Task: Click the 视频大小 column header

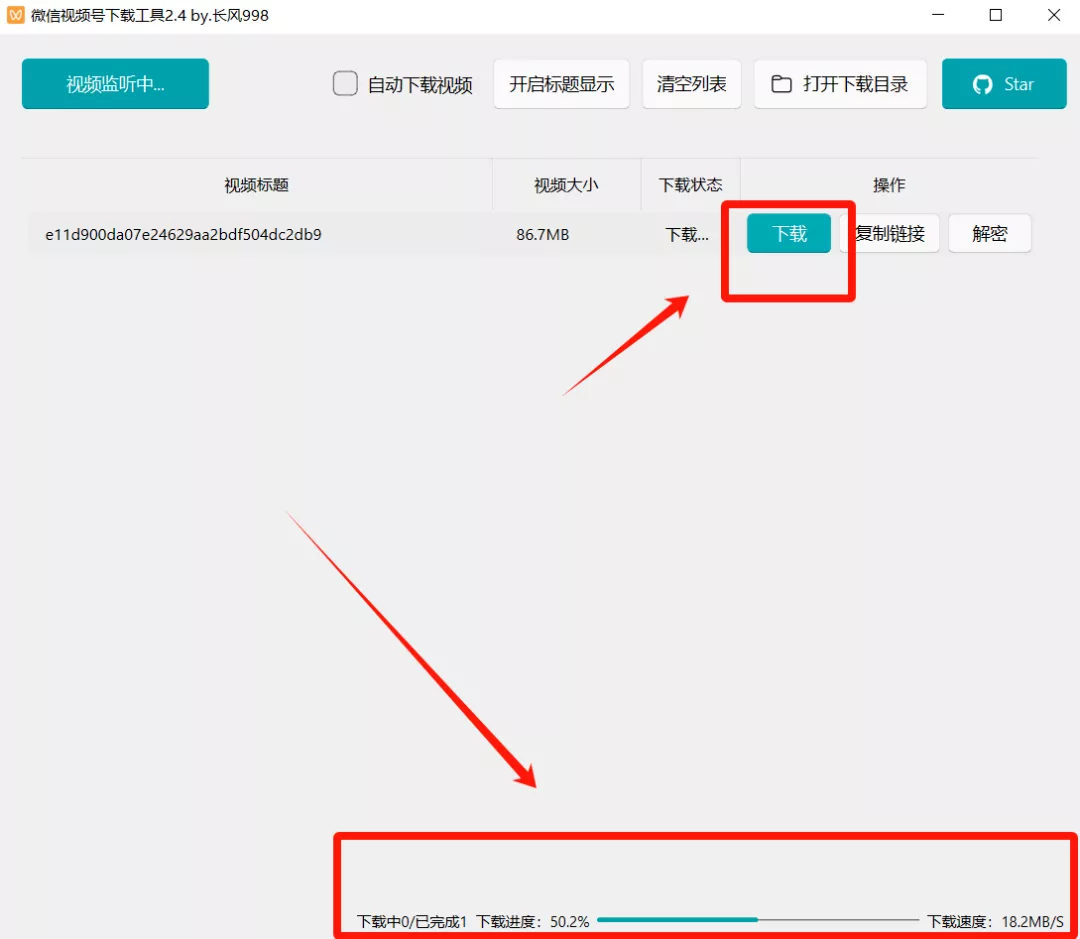Action: 566,185
